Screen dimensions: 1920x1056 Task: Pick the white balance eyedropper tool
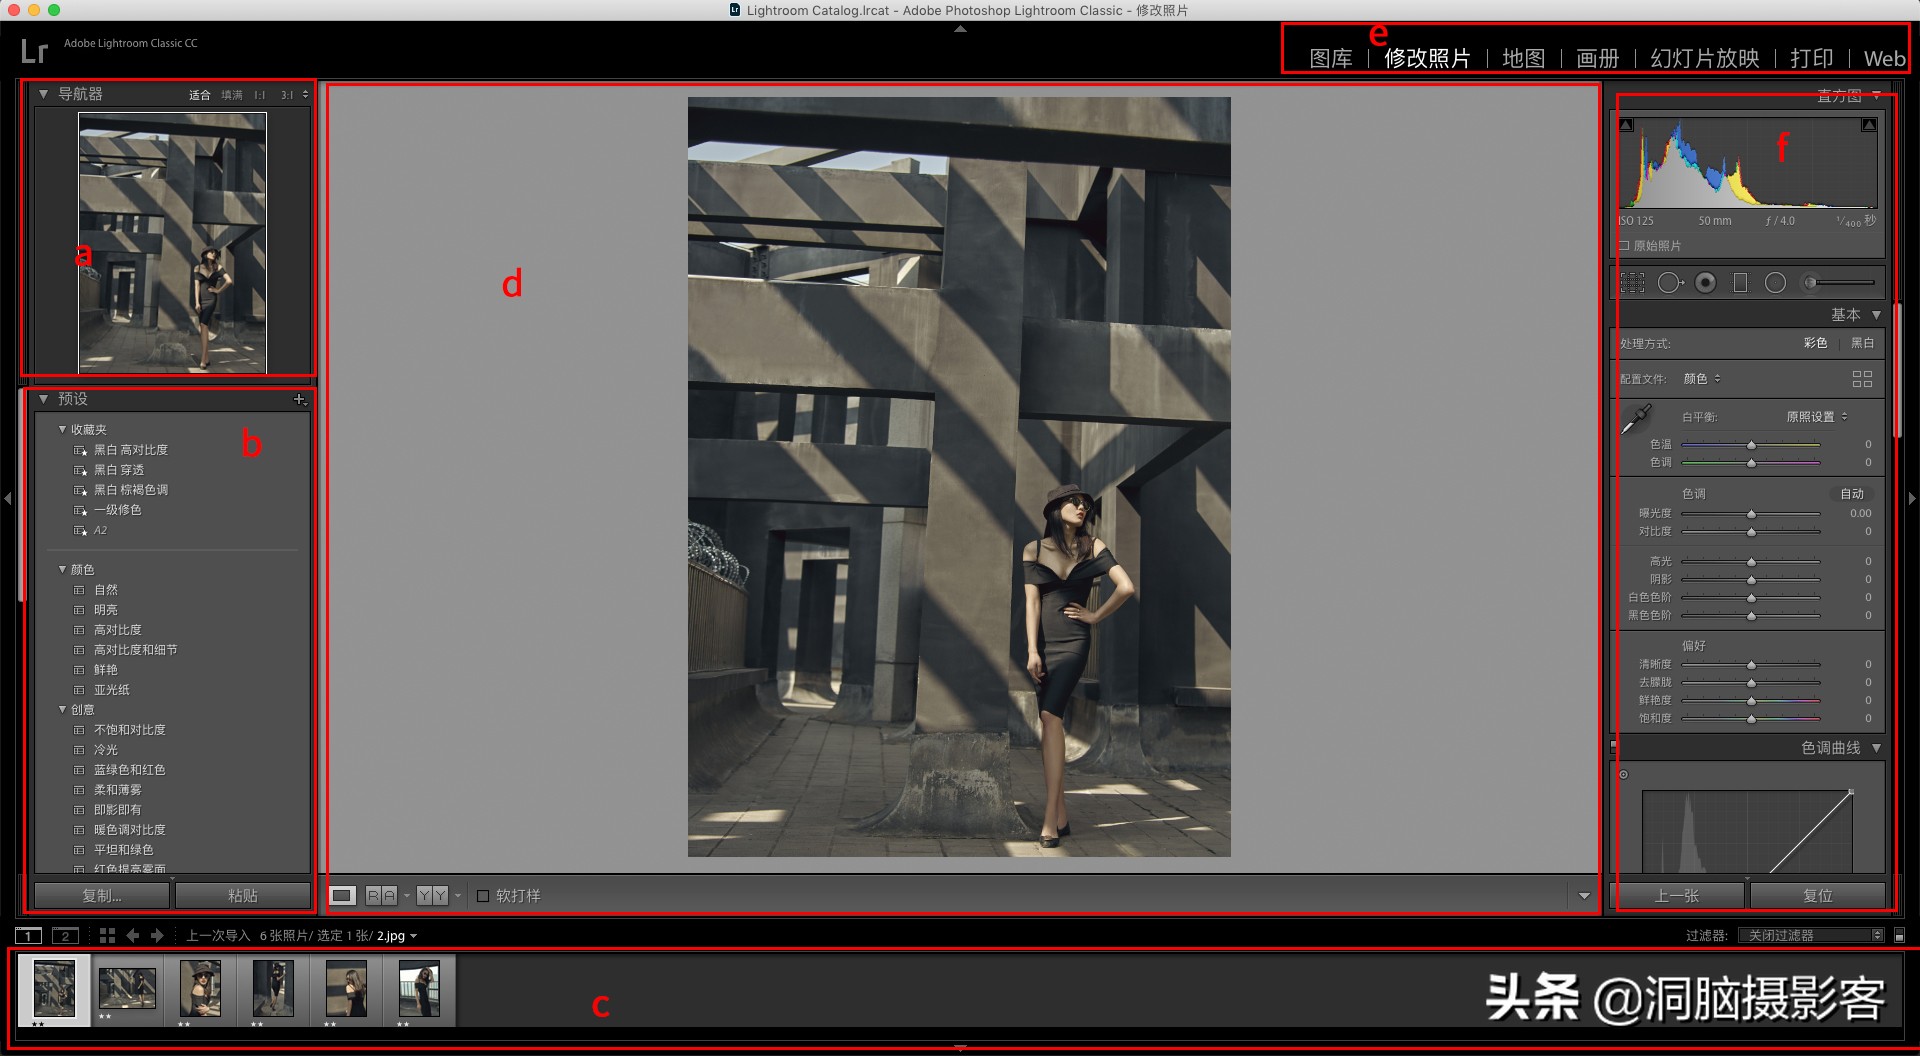[x=1636, y=418]
